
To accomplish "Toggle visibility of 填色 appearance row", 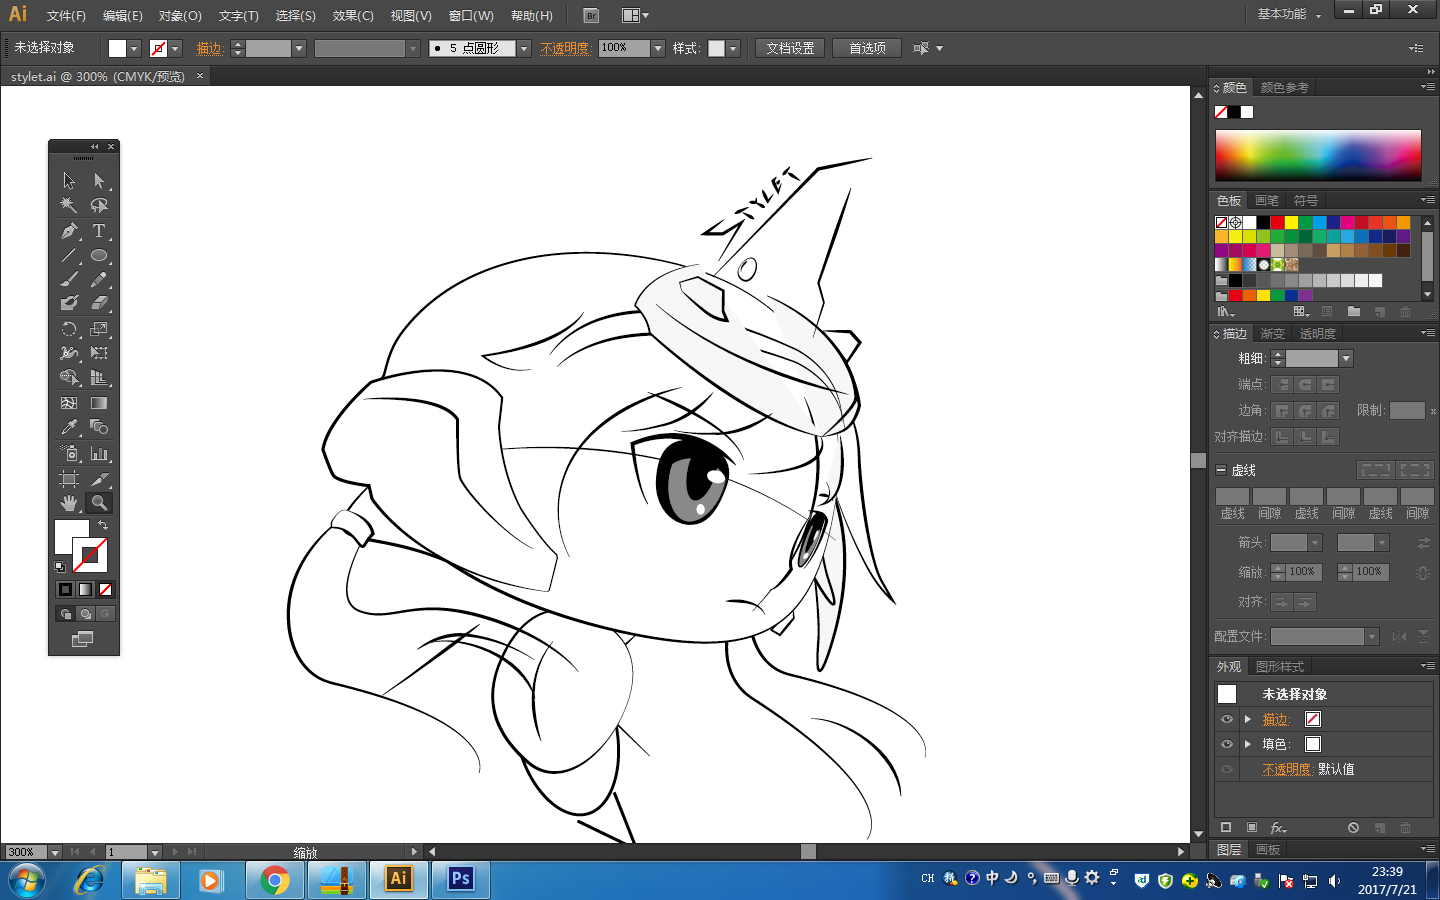I will click(1227, 744).
